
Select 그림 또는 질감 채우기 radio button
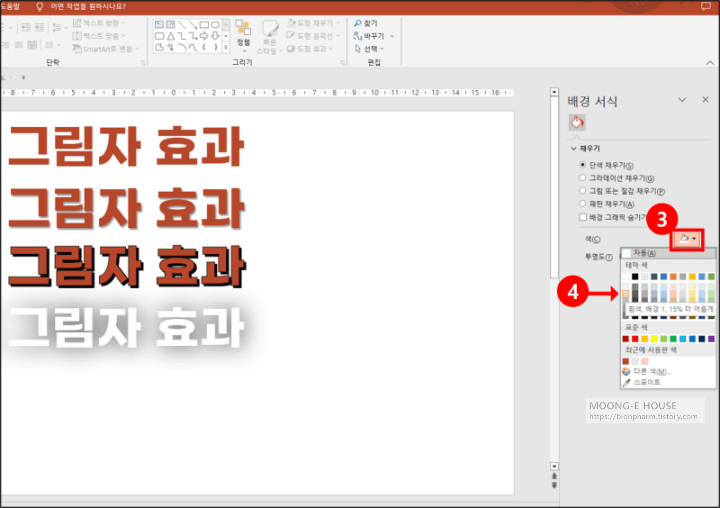tap(583, 191)
